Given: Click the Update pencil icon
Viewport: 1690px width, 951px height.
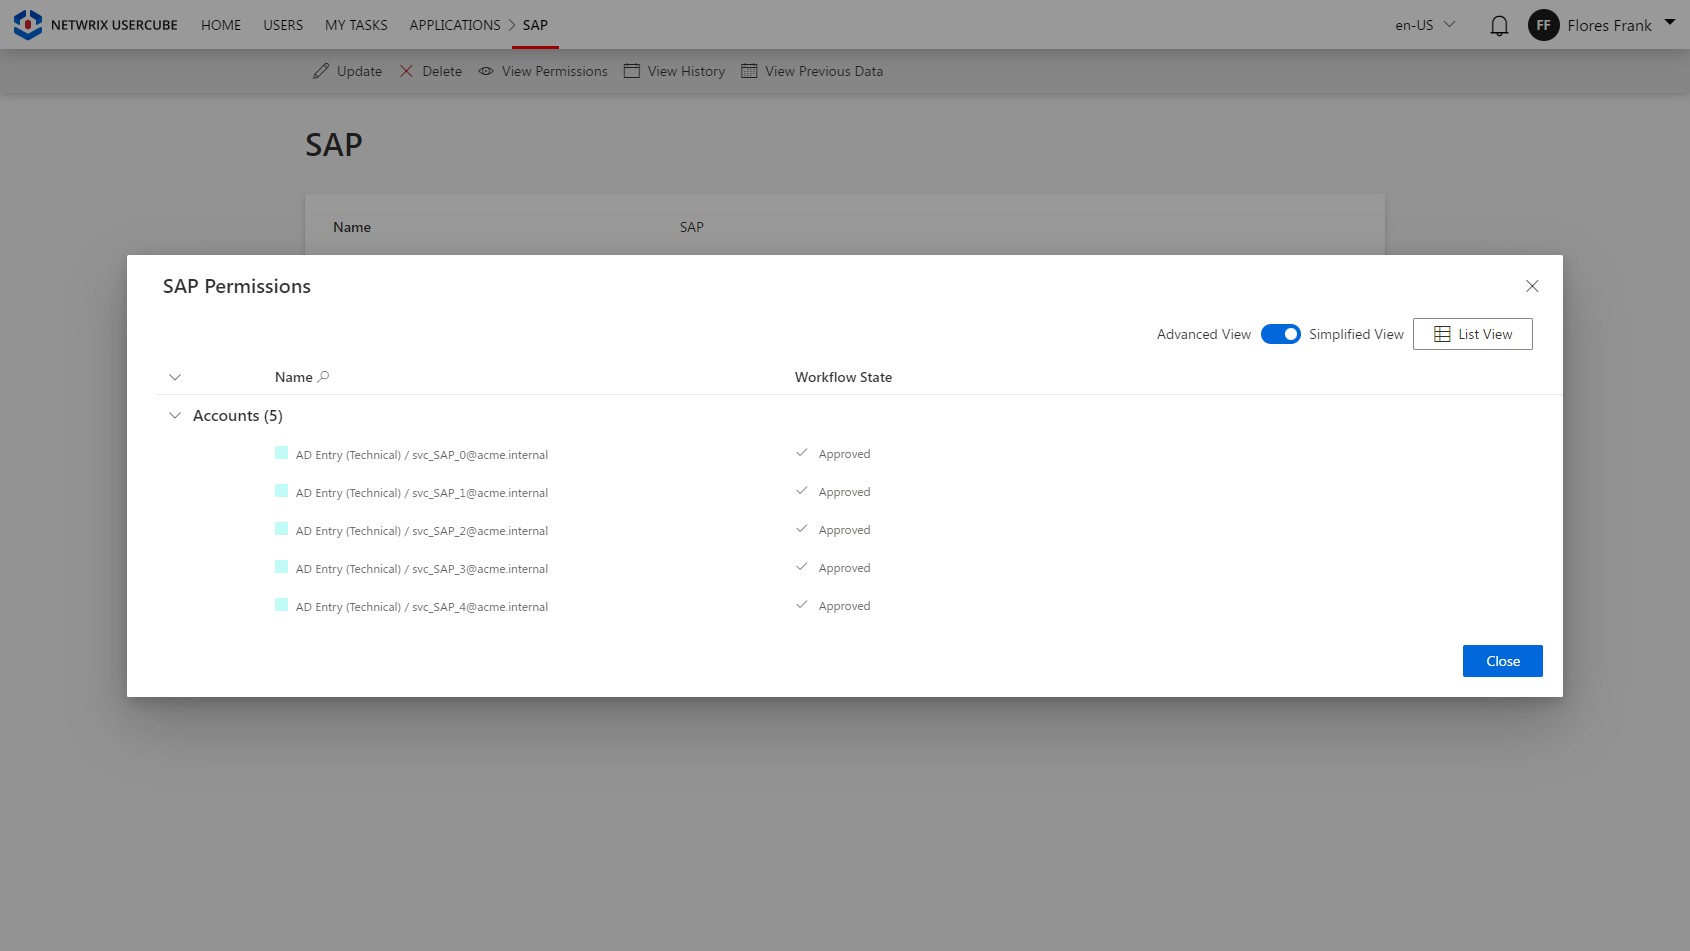Looking at the screenshot, I should (x=321, y=71).
